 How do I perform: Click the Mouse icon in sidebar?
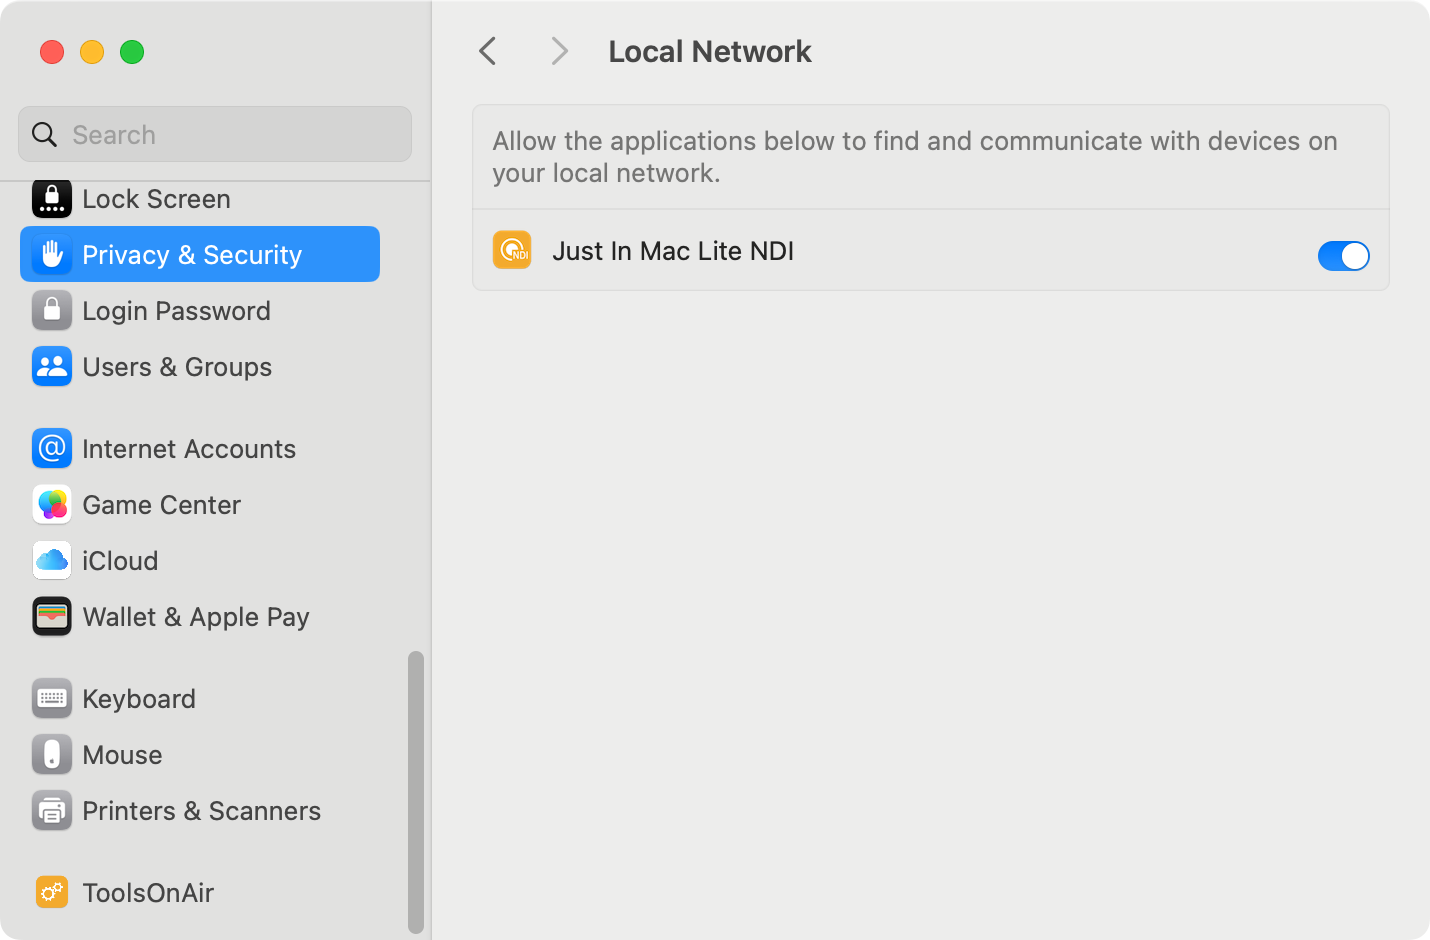tap(52, 755)
